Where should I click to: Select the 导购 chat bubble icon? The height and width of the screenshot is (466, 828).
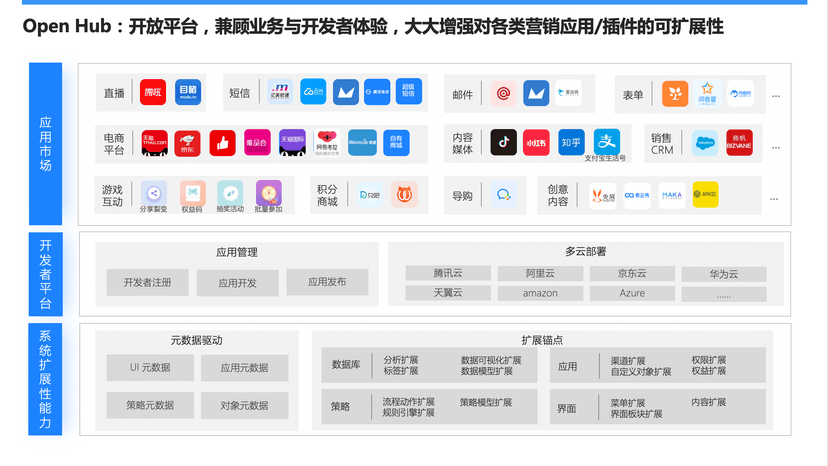click(504, 195)
